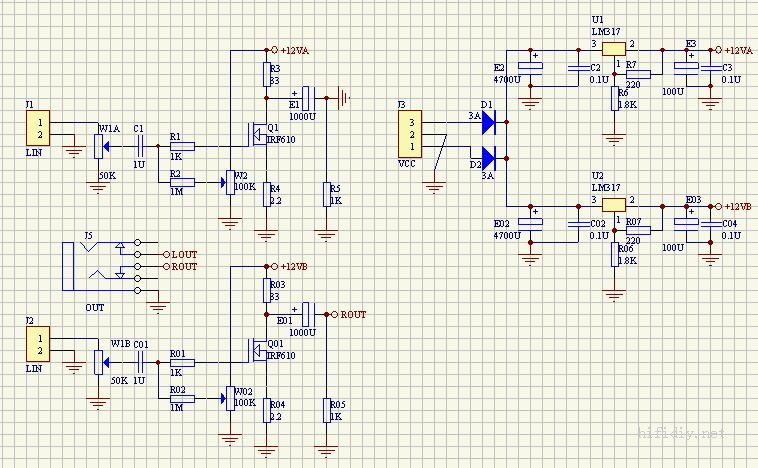Click the +12VB label at U2 output
The image size is (758, 468).
tap(734, 205)
